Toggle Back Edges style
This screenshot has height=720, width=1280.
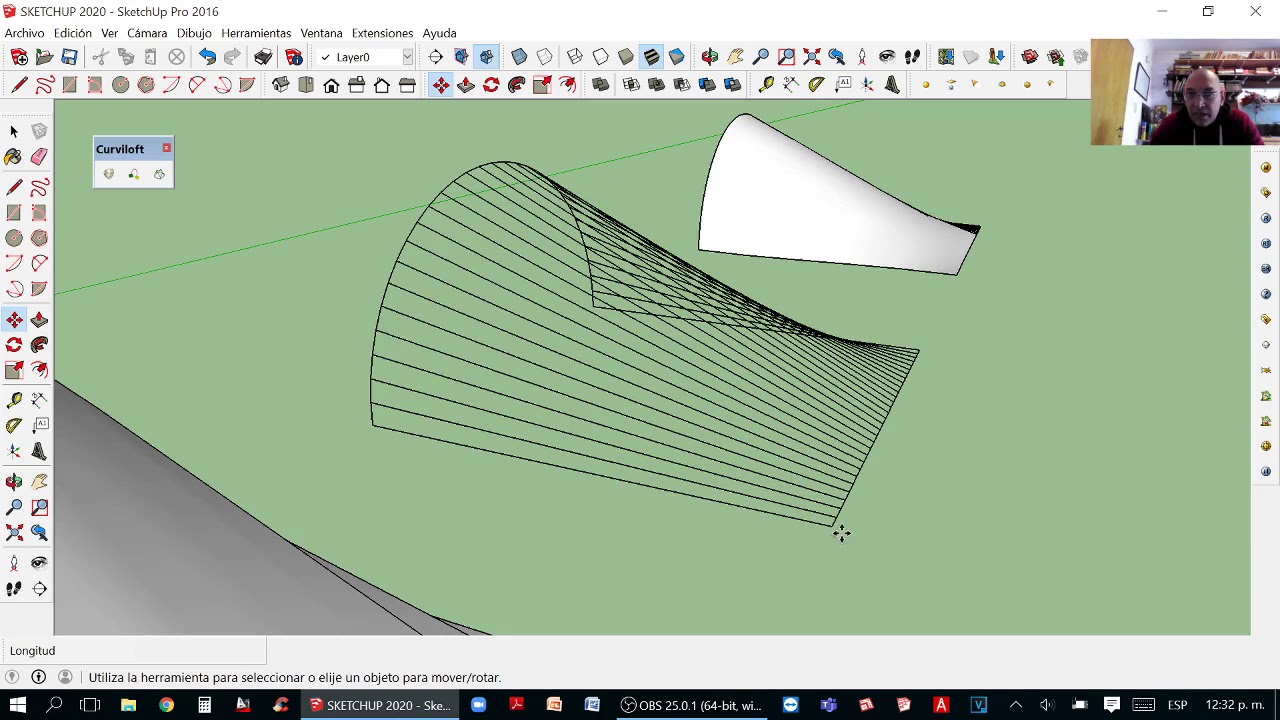click(544, 57)
